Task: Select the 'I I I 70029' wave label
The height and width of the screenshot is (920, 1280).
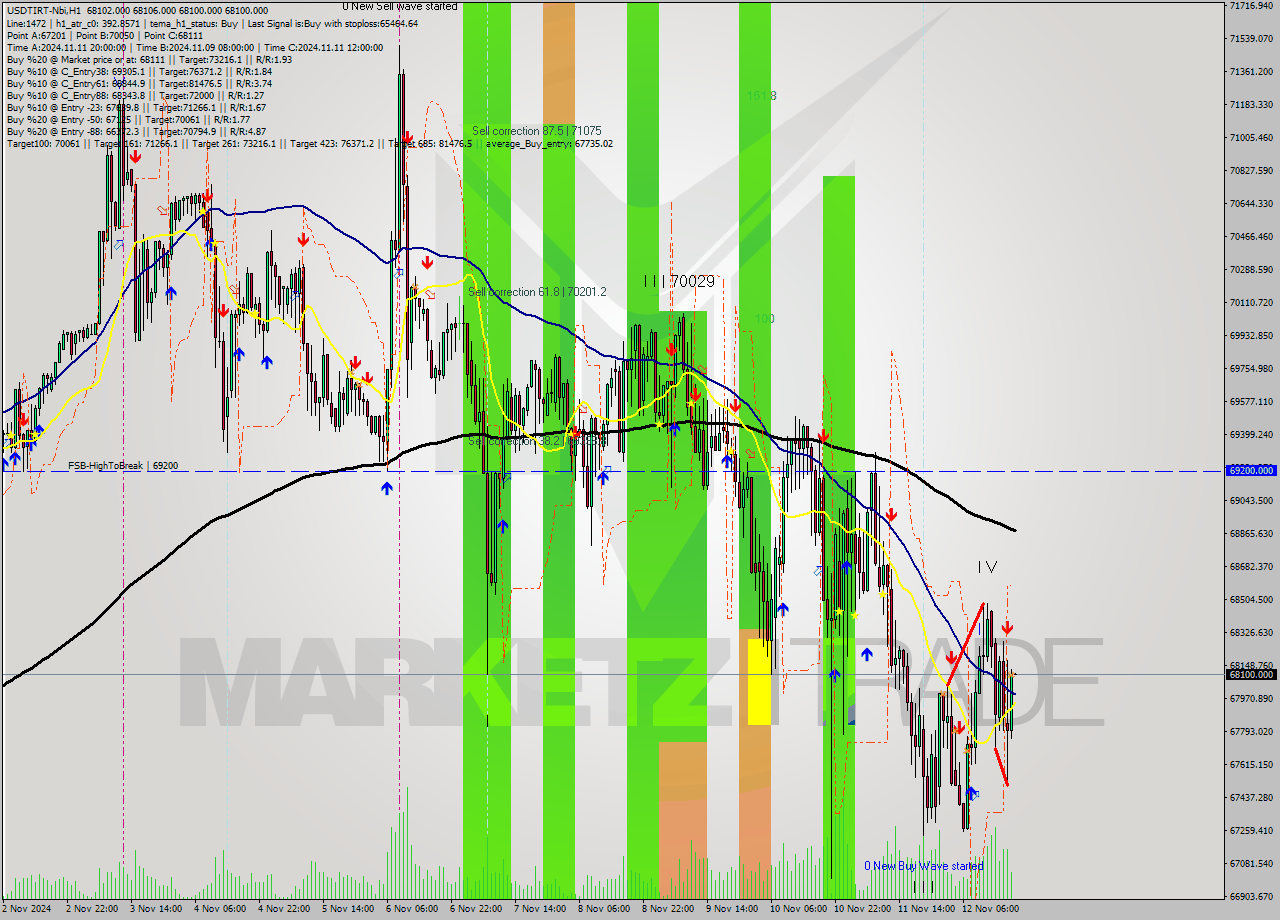Action: click(679, 282)
